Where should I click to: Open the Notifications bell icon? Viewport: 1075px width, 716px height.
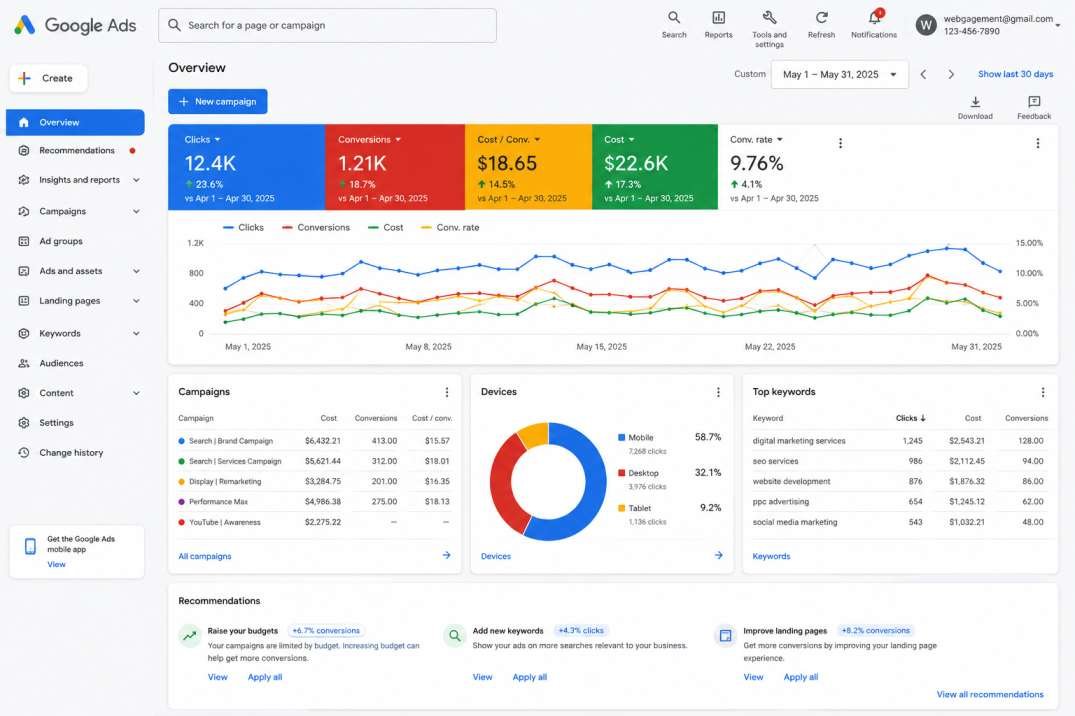[874, 17]
